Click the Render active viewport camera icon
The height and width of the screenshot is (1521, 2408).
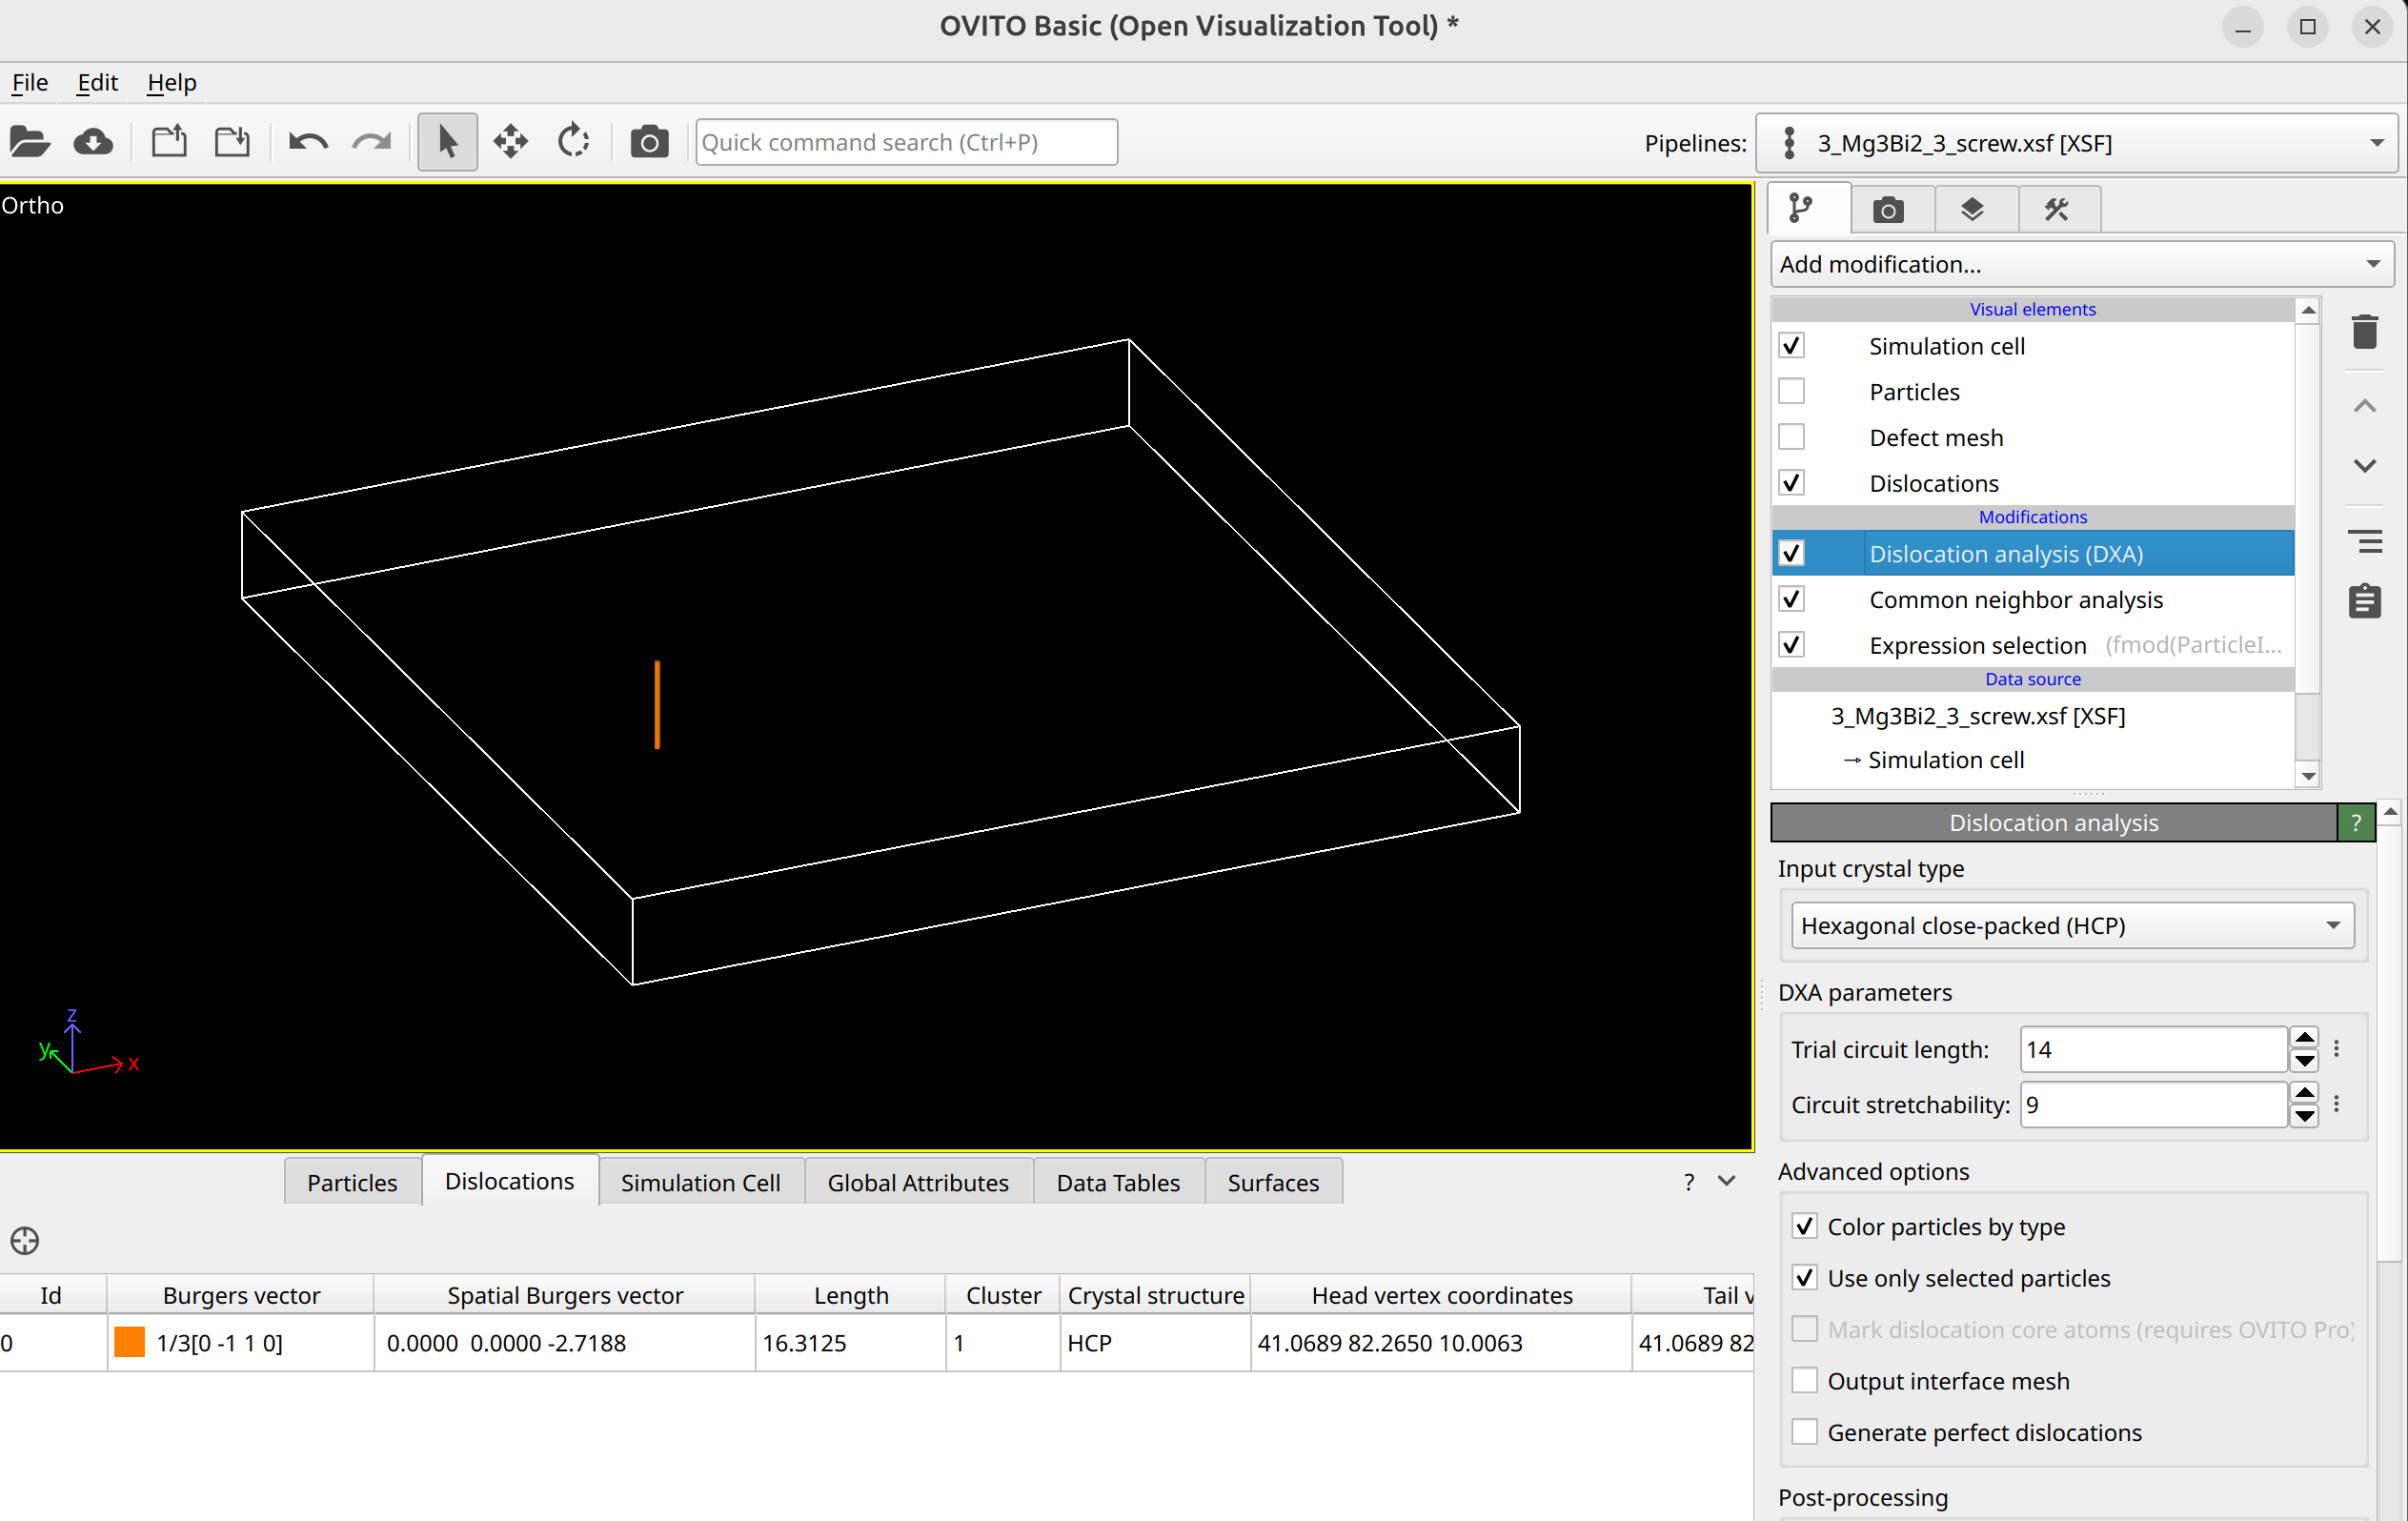coord(649,142)
